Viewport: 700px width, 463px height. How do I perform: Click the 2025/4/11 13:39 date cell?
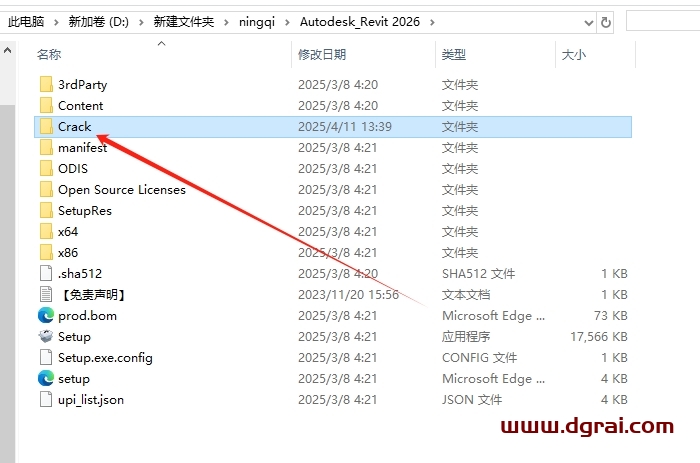(345, 127)
